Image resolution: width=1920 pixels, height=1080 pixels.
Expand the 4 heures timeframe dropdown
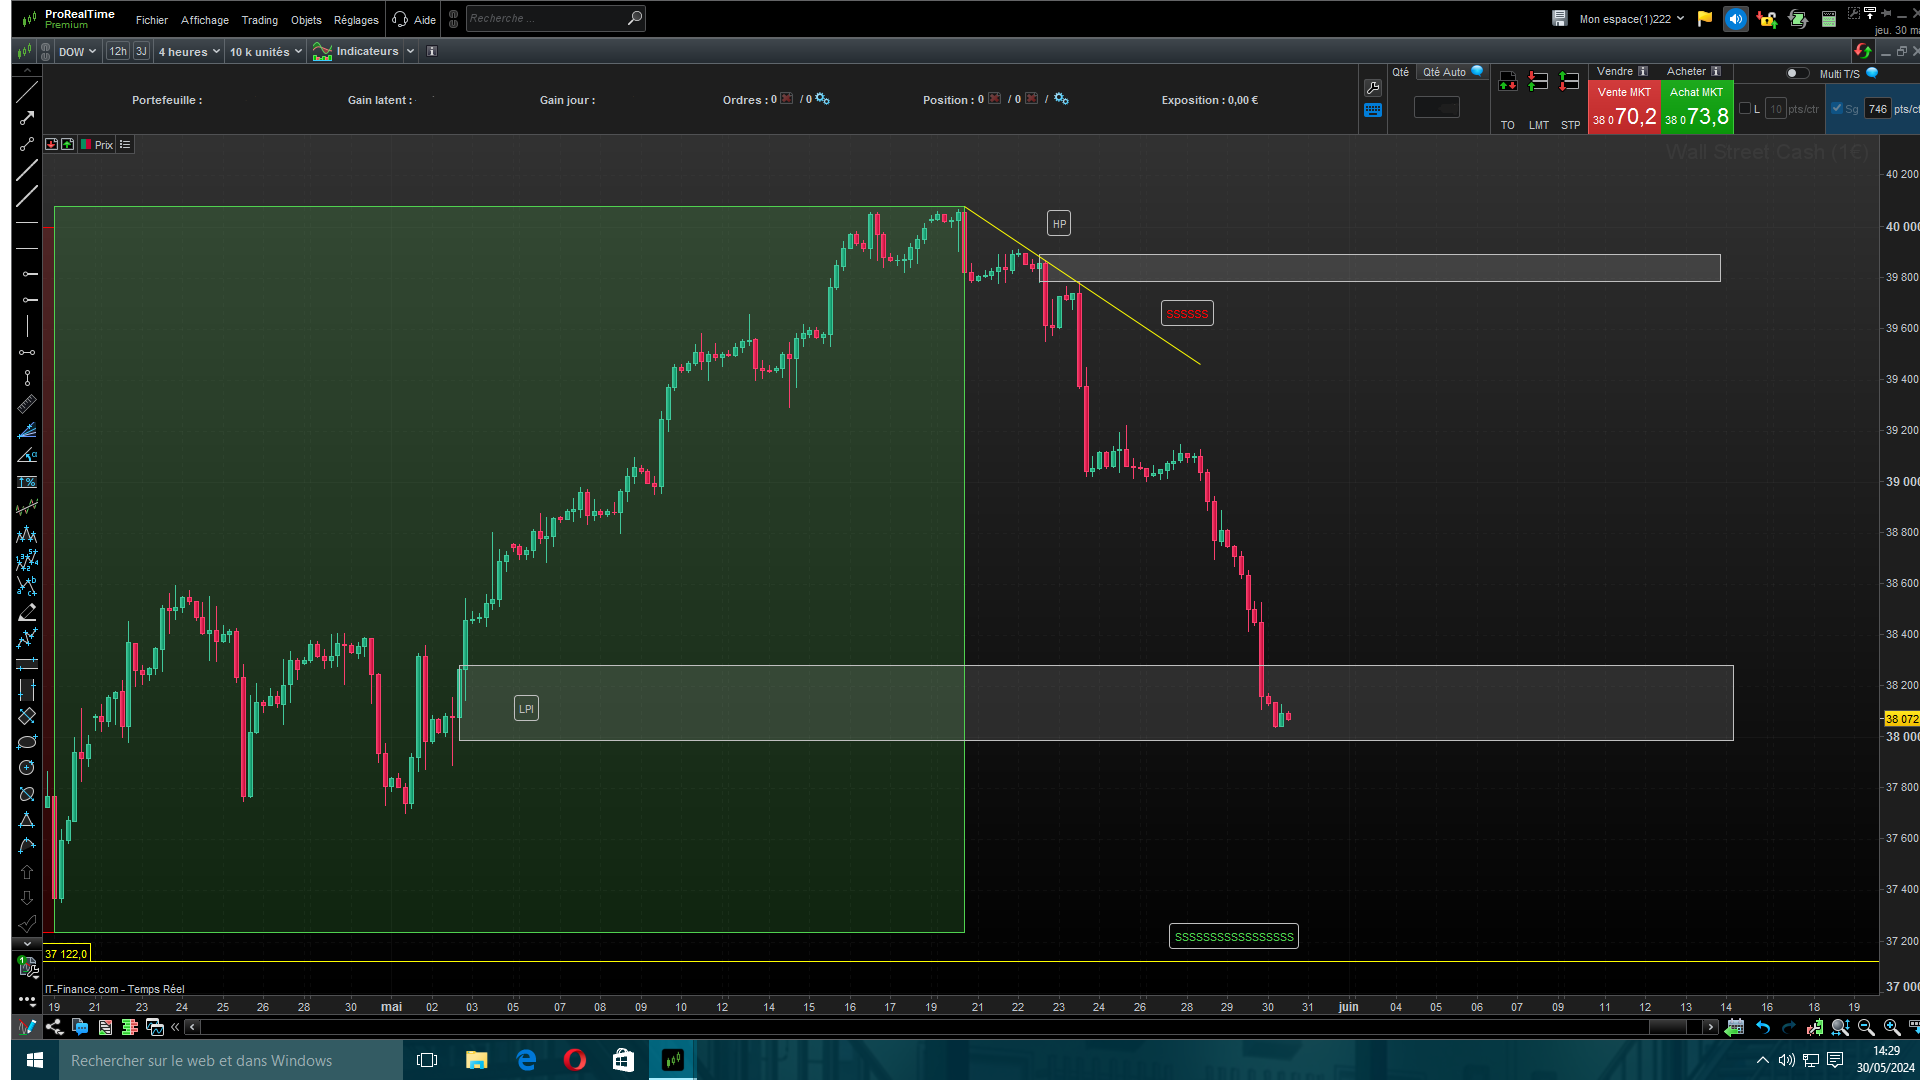pos(189,51)
